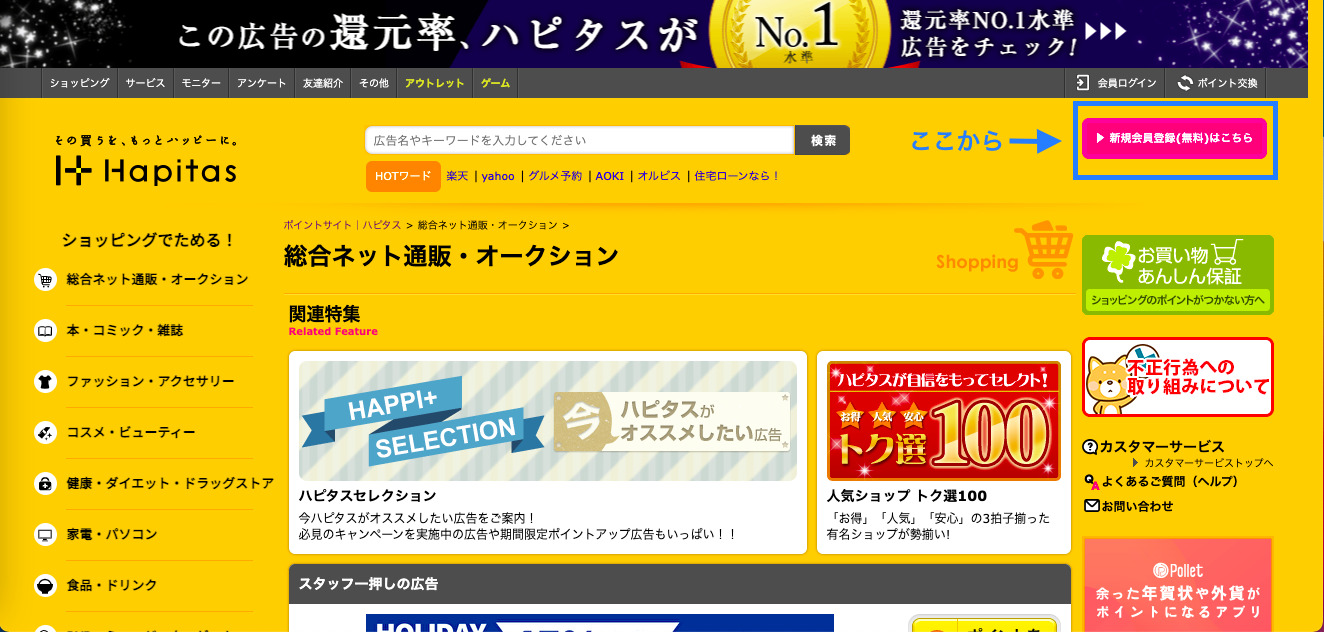
Task: Click the book icon beside 本・コミック・雑誌
Action: pos(45,331)
